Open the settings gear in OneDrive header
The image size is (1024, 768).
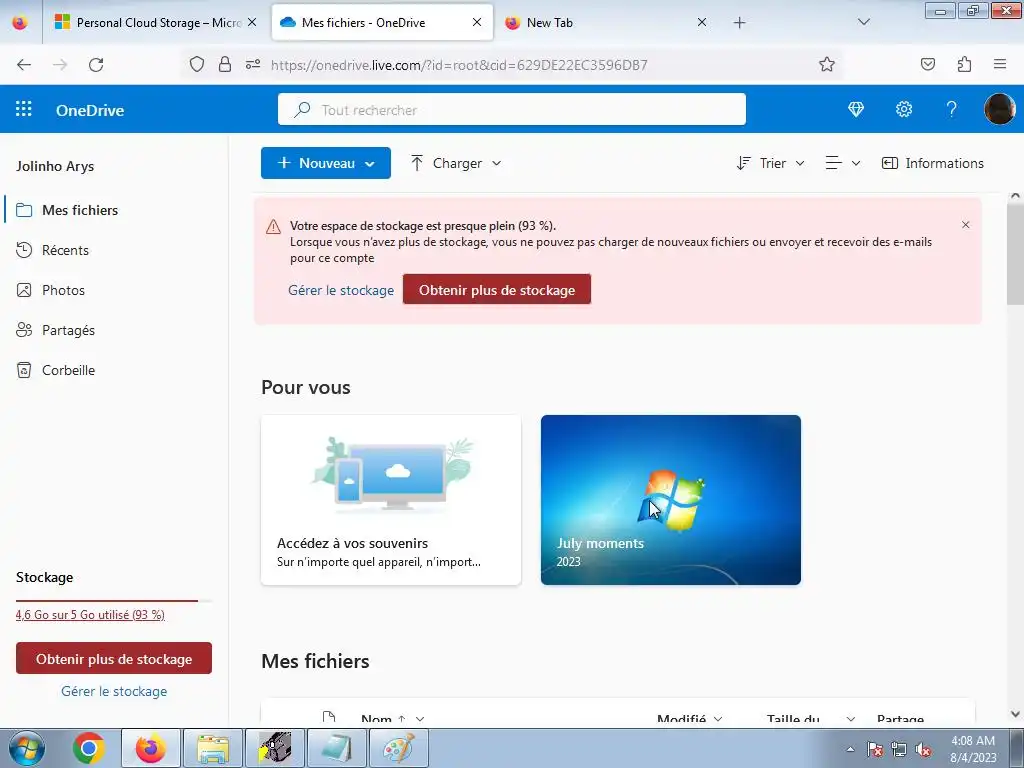904,109
